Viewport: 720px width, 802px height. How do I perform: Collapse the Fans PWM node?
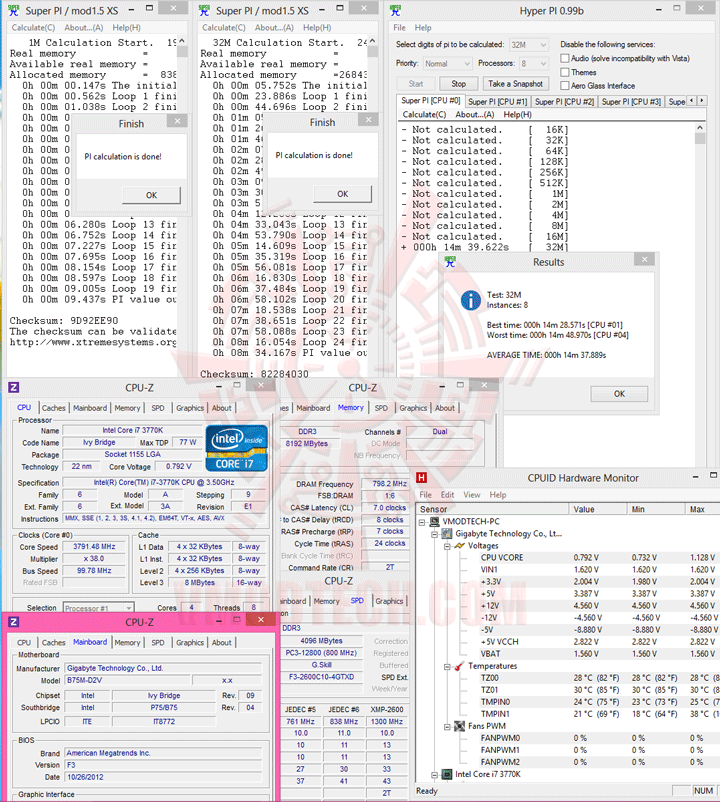click(x=447, y=727)
